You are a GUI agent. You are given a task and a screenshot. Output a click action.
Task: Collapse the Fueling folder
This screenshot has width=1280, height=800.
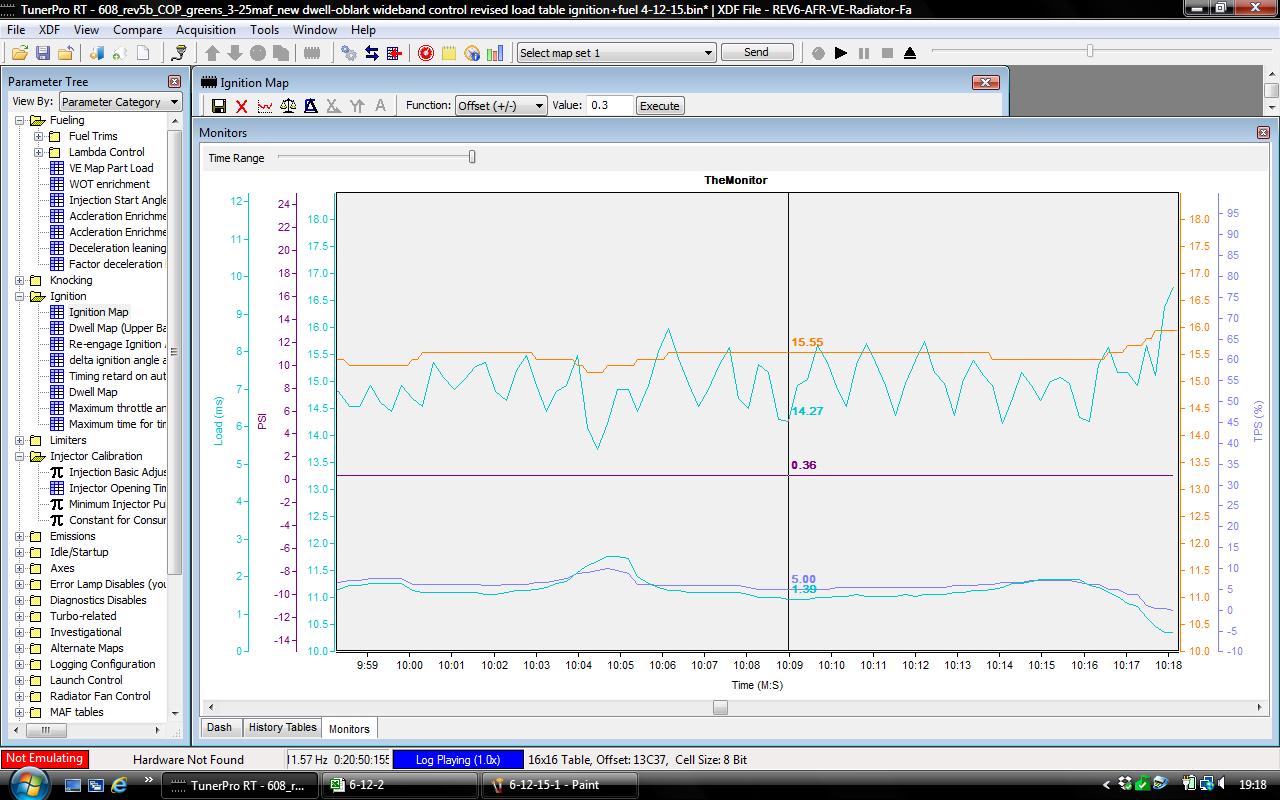pos(19,120)
